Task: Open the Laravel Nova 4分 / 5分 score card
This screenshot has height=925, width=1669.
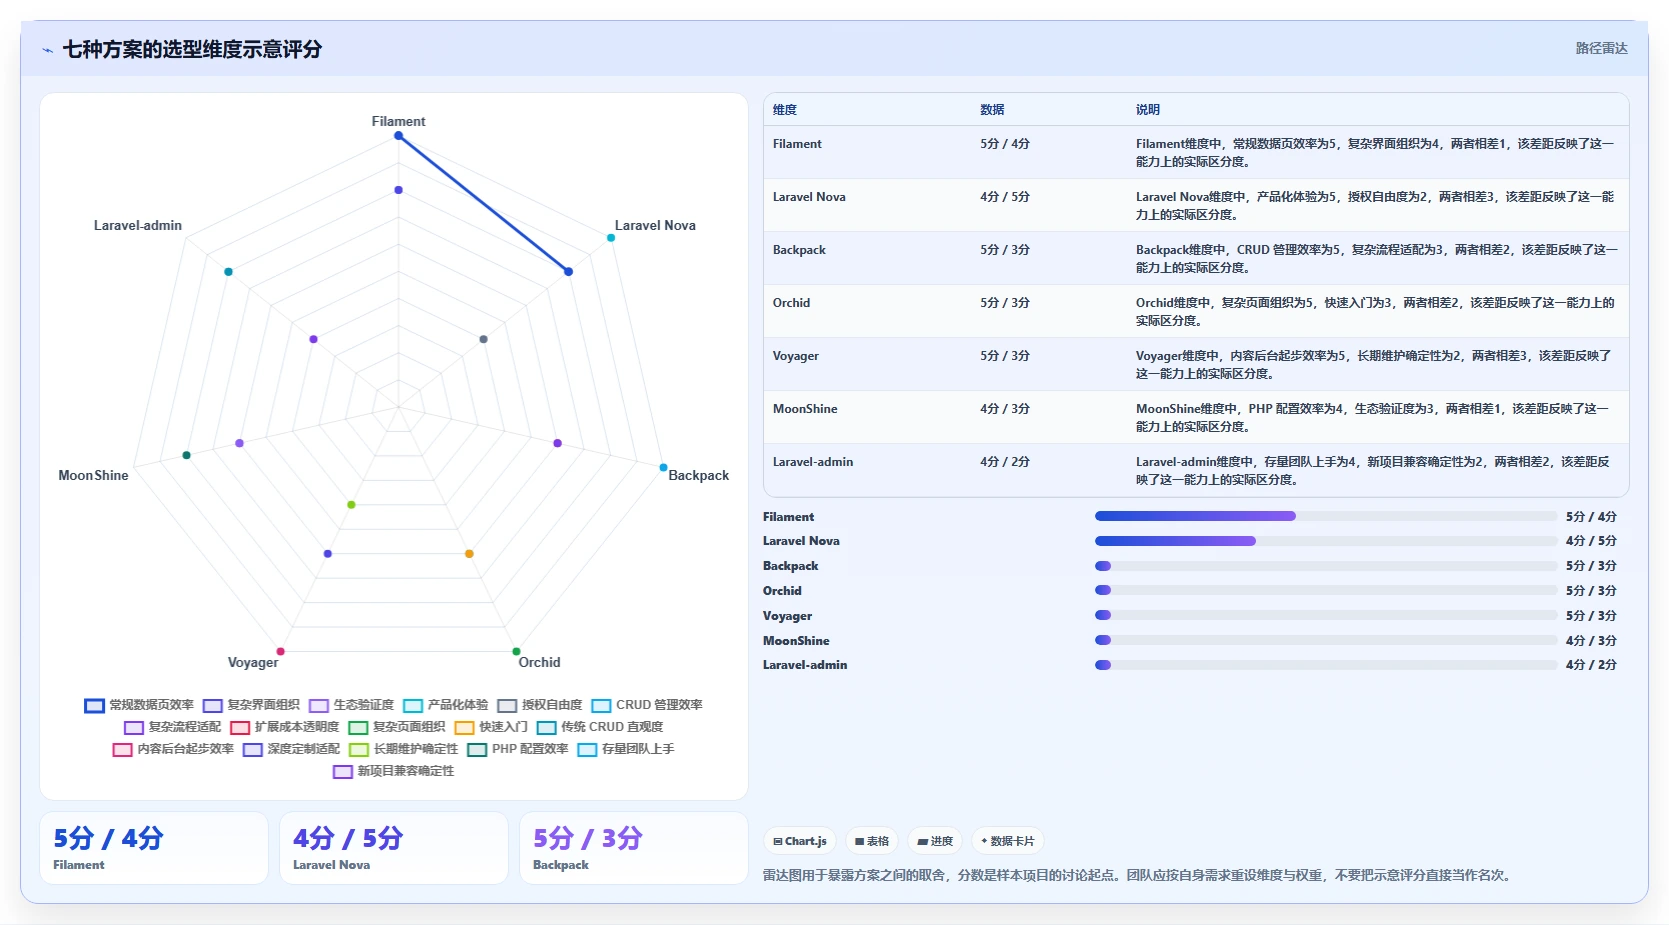Action: click(394, 848)
